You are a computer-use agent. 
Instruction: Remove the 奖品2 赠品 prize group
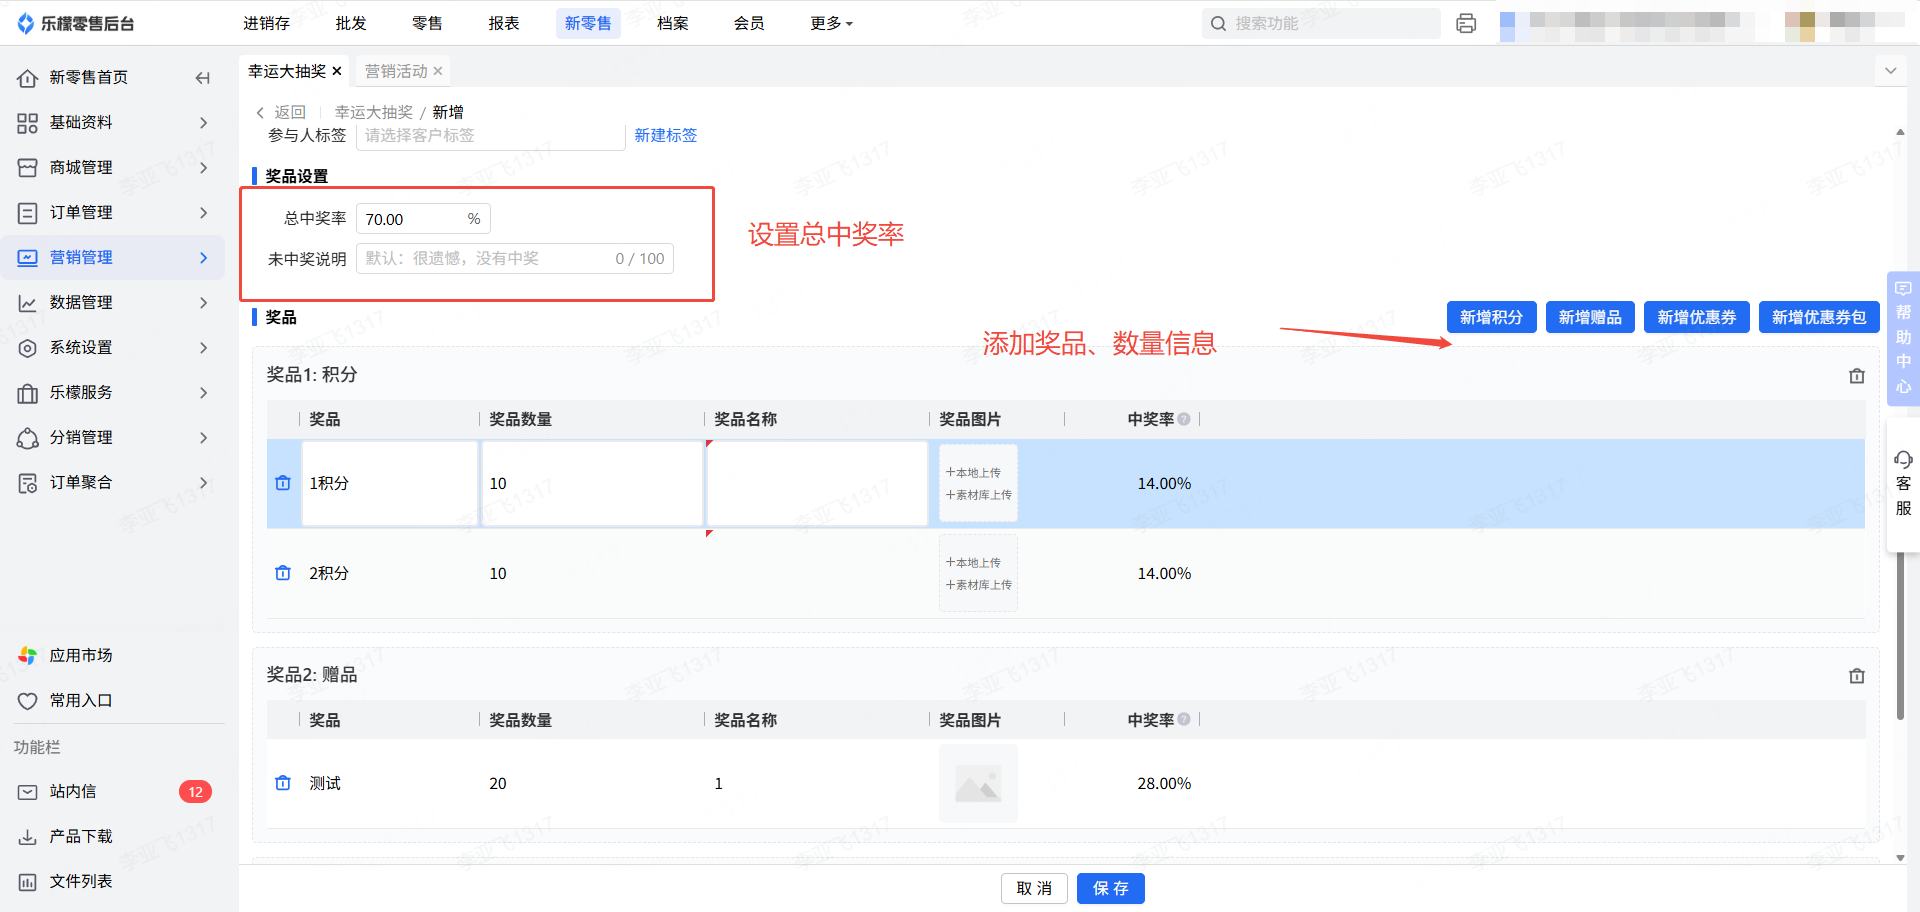pyautogui.click(x=1856, y=676)
